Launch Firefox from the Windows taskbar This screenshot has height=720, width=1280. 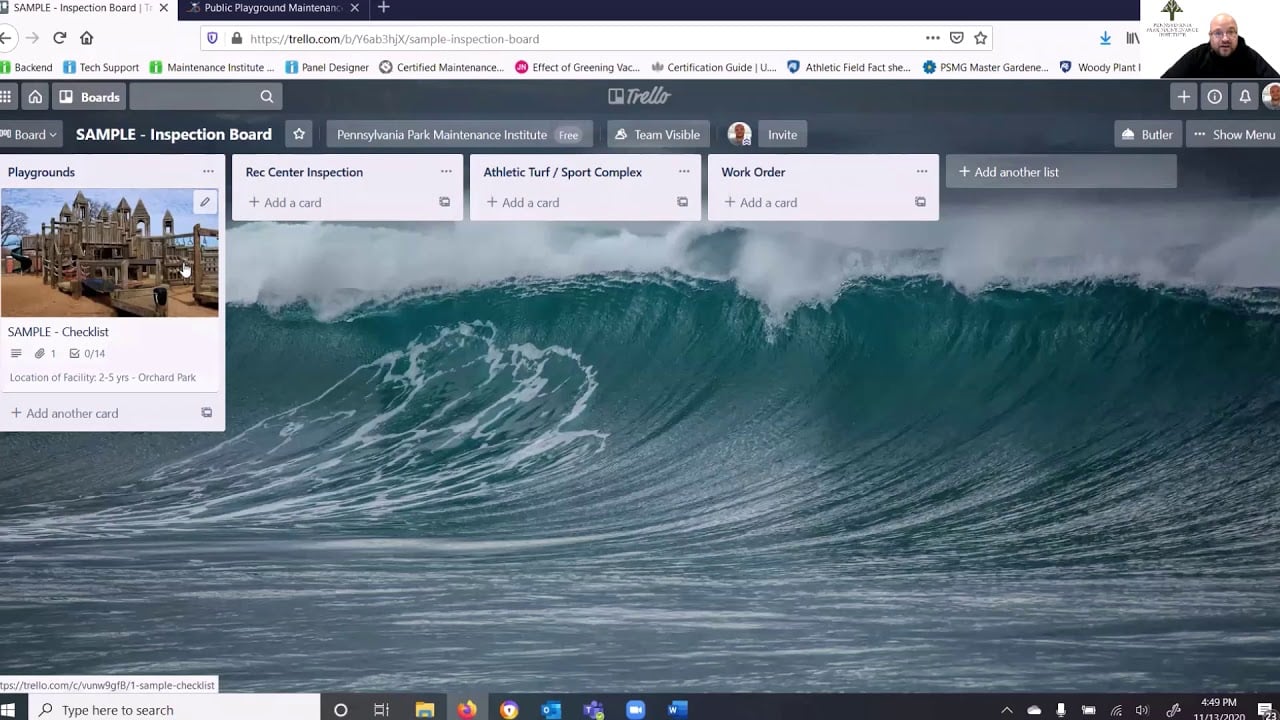(x=467, y=709)
